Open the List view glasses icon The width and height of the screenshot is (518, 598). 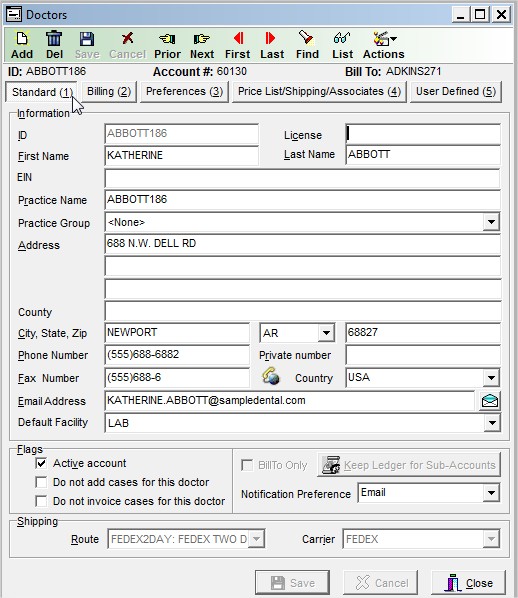tap(342, 45)
